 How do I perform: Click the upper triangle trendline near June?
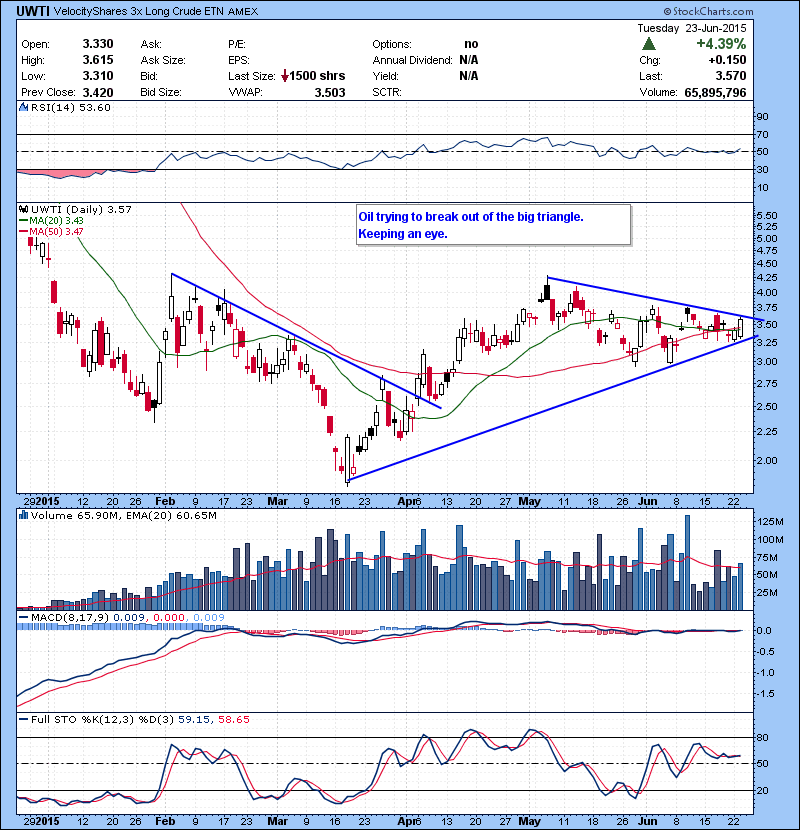(x=654, y=299)
